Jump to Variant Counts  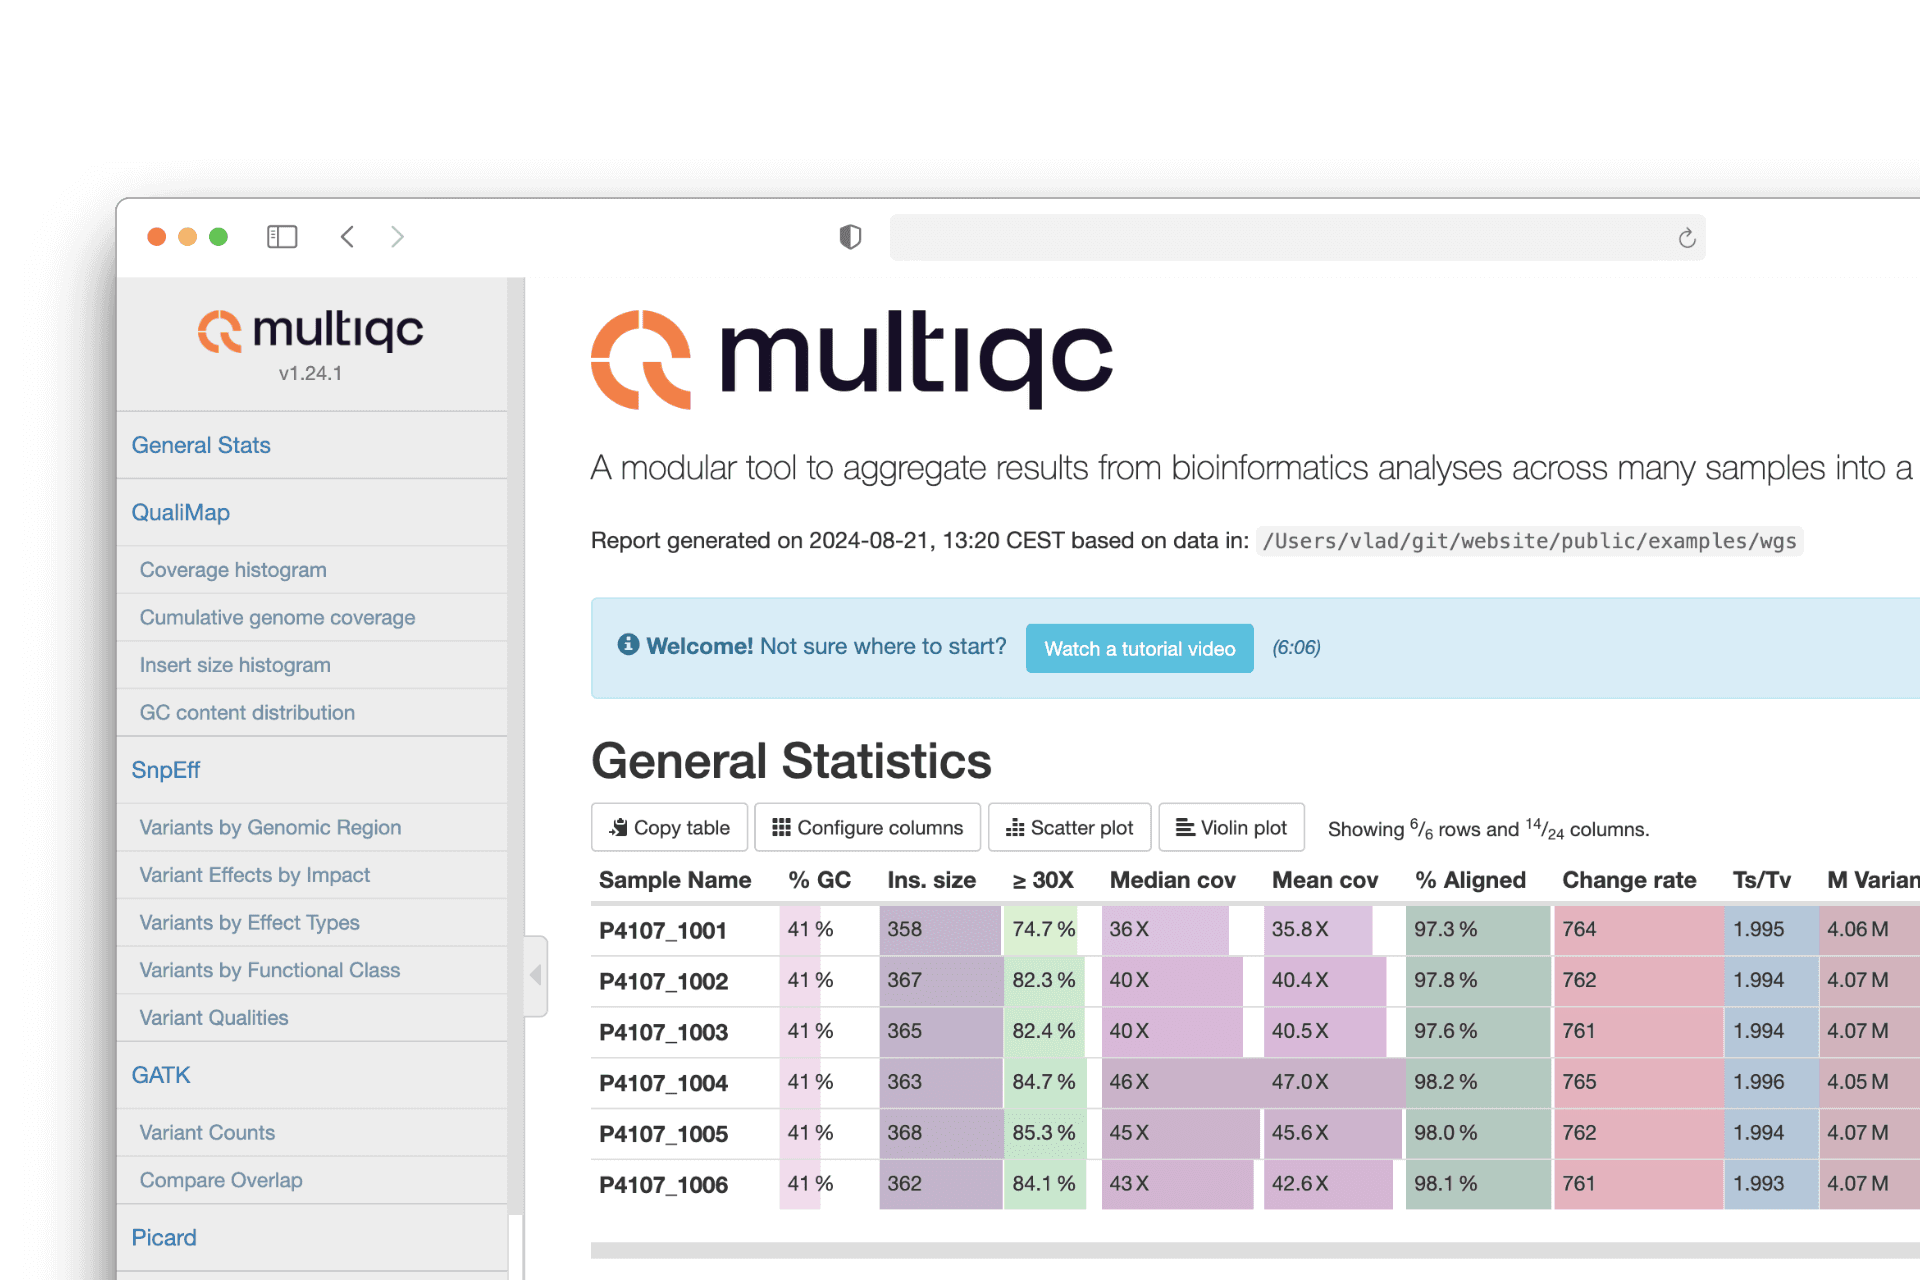click(207, 1133)
